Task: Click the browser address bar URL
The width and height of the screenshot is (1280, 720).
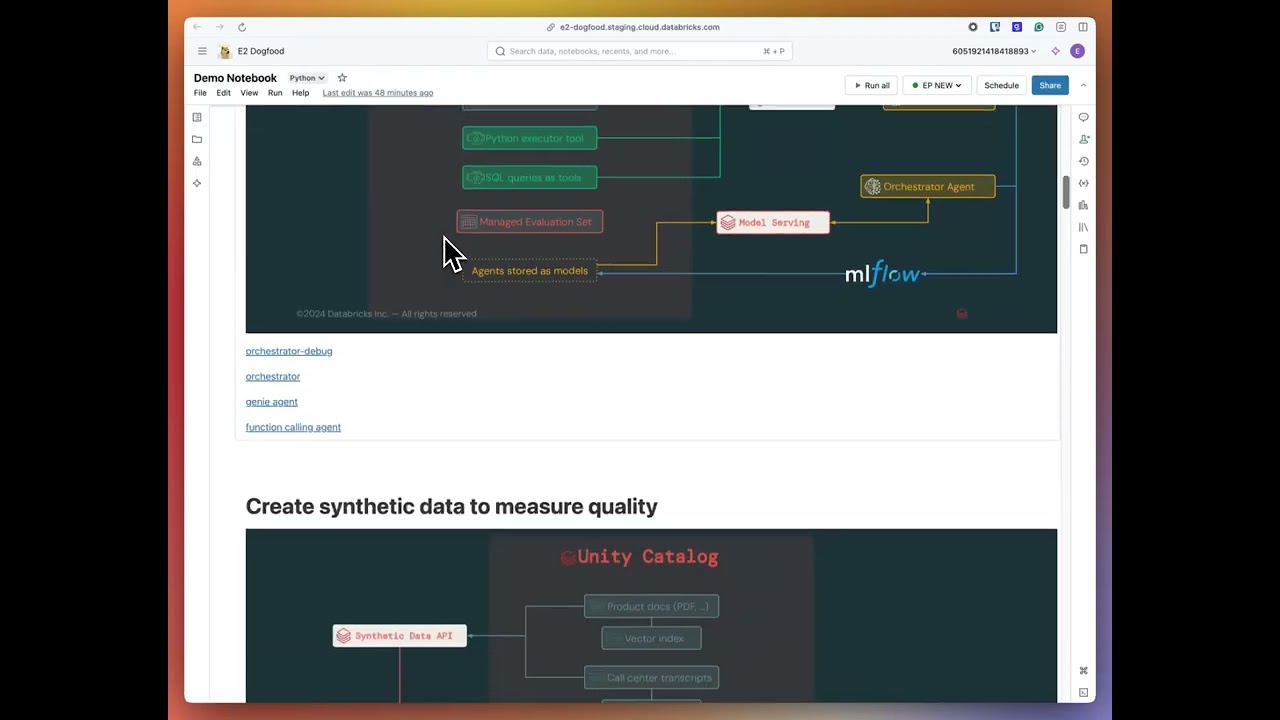Action: pos(640,27)
